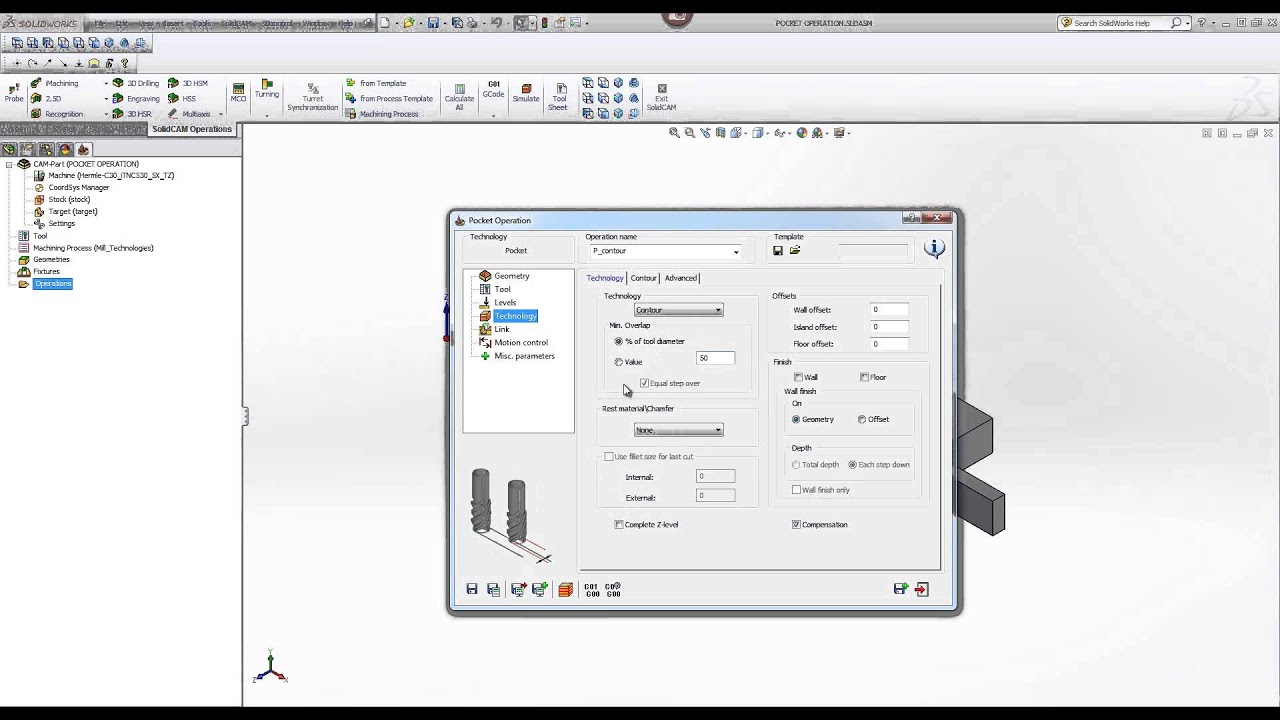
Task: Open the MCO tool
Action: pyautogui.click(x=238, y=93)
